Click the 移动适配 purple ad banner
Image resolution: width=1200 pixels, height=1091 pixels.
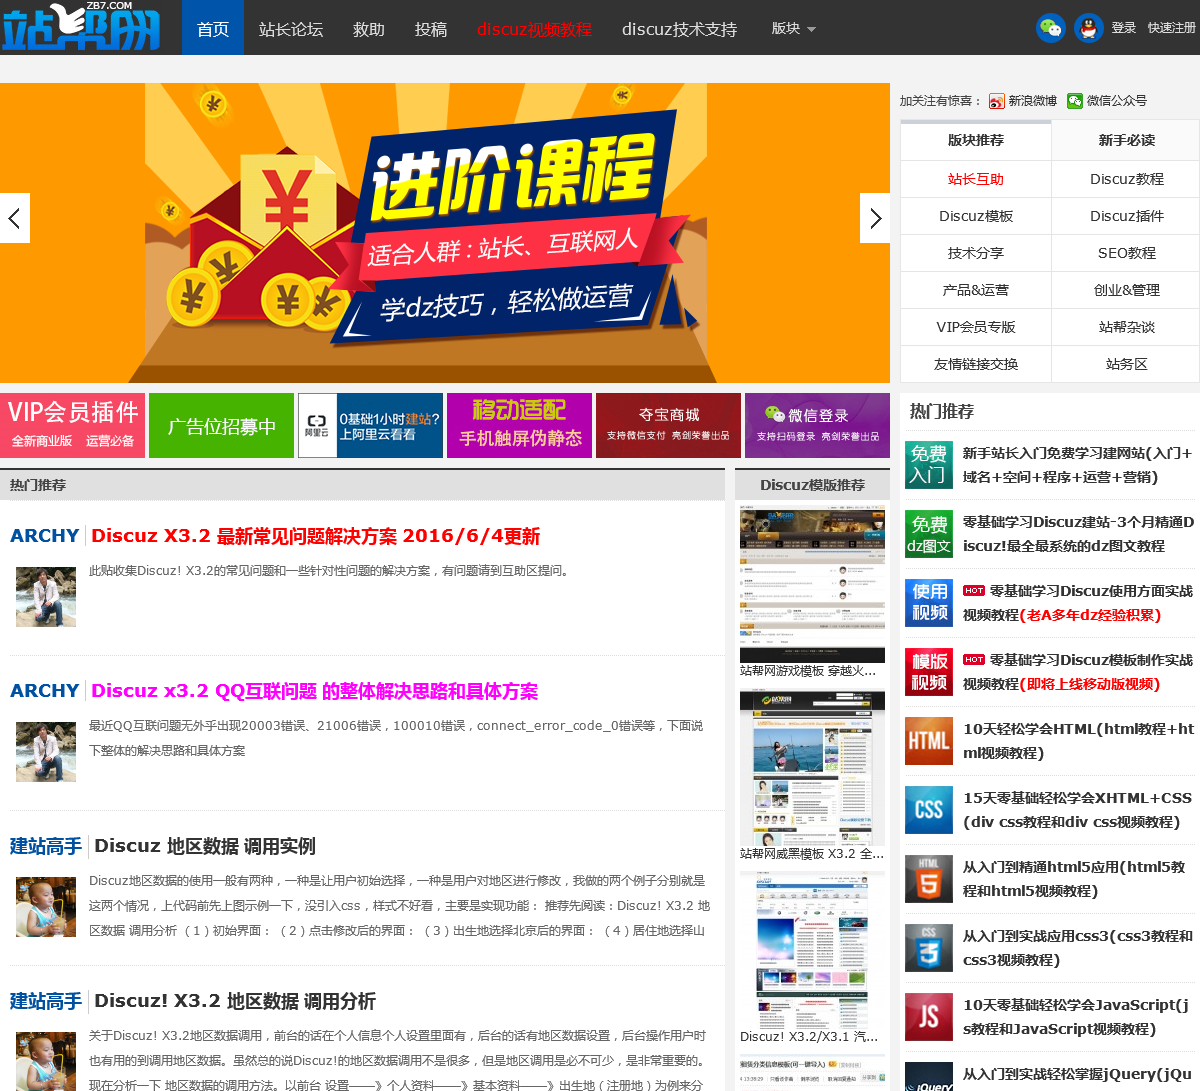coord(519,425)
